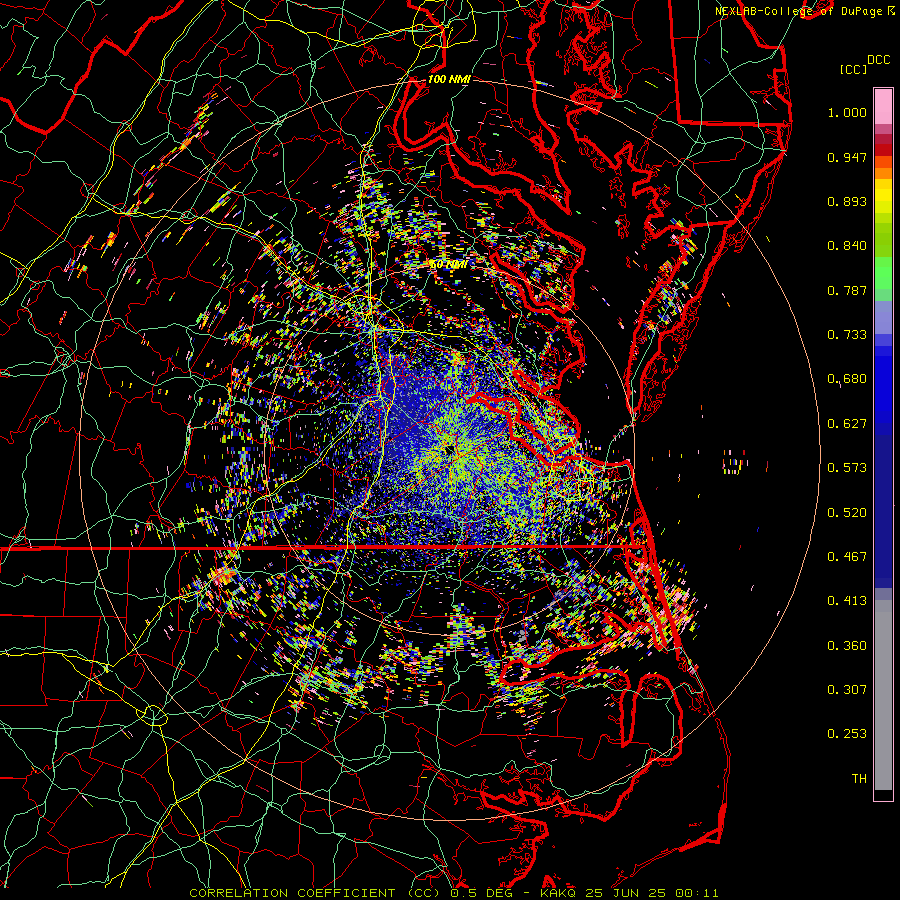Click the [CC] unit label by the legend

pyautogui.click(x=854, y=69)
